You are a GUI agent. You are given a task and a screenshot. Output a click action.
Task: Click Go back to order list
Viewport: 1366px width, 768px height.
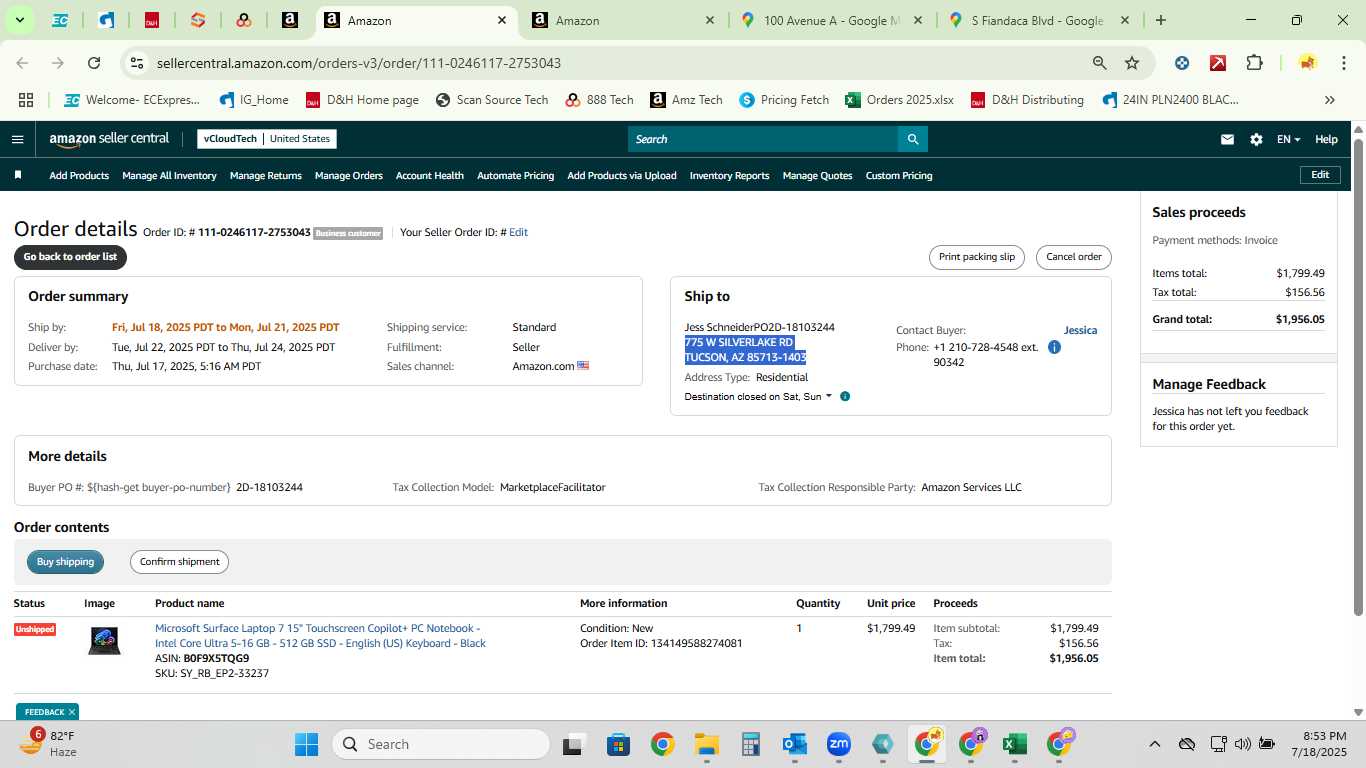coord(70,257)
